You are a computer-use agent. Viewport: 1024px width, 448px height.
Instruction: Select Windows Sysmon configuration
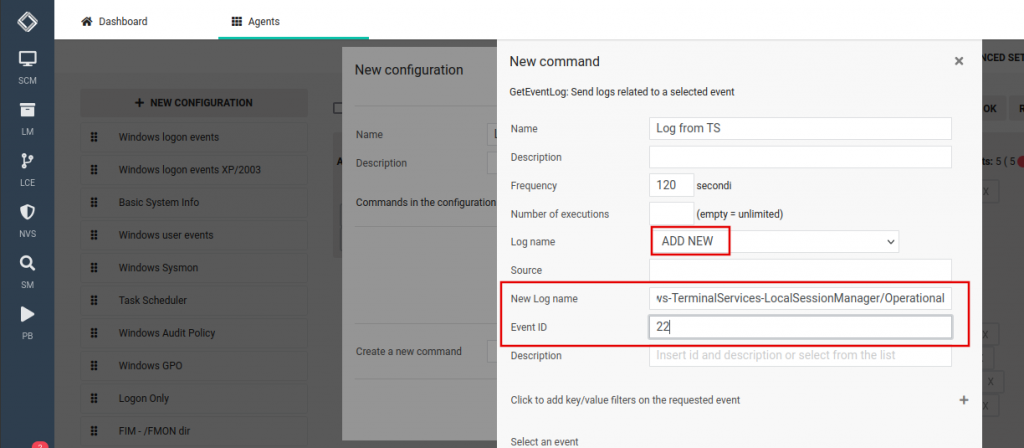tap(194, 268)
